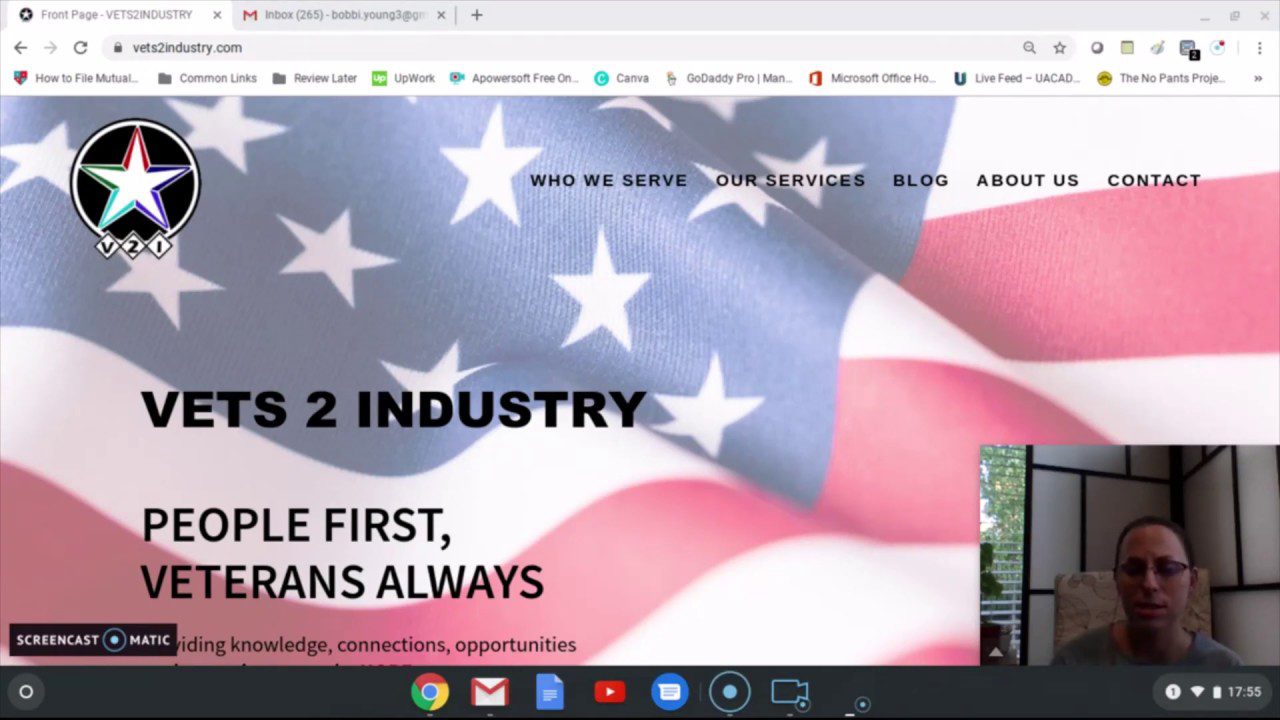
Task: Open the UpWork bookmark
Action: pyautogui.click(x=403, y=78)
